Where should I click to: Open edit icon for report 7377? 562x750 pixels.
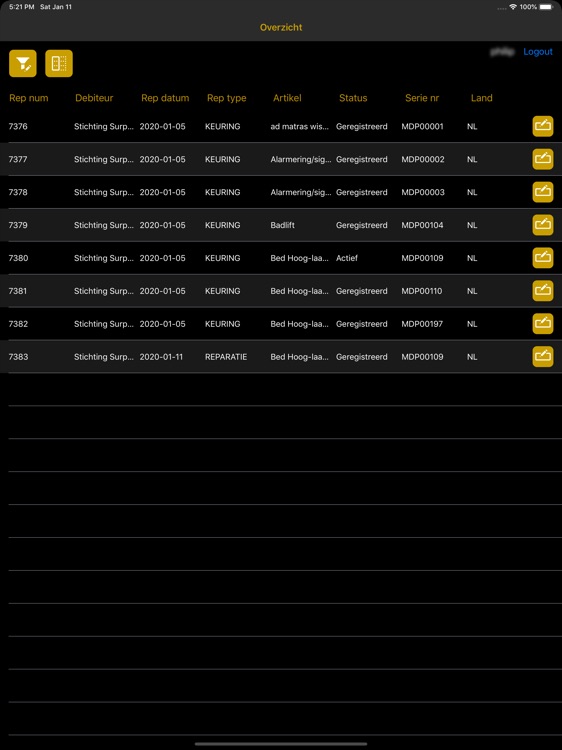pos(543,159)
